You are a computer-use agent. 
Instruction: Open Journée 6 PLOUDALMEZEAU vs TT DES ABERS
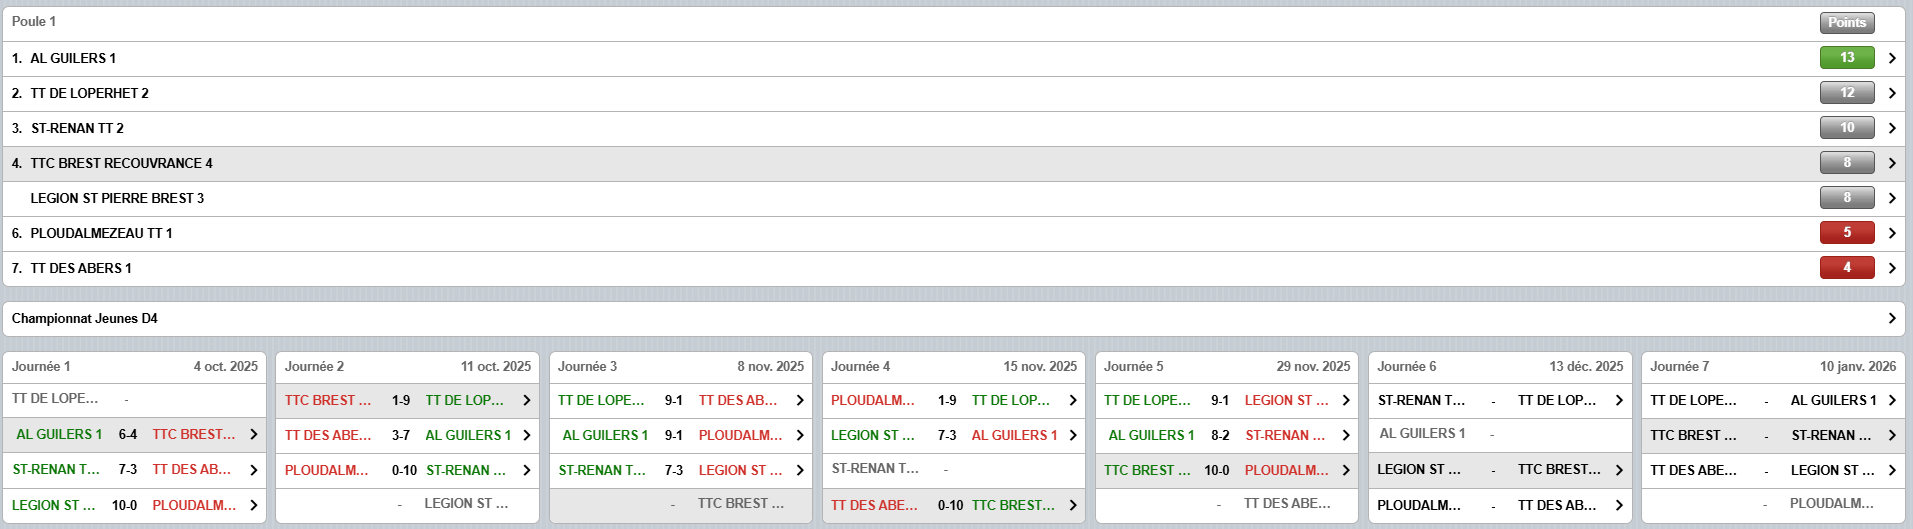[x=1492, y=505]
